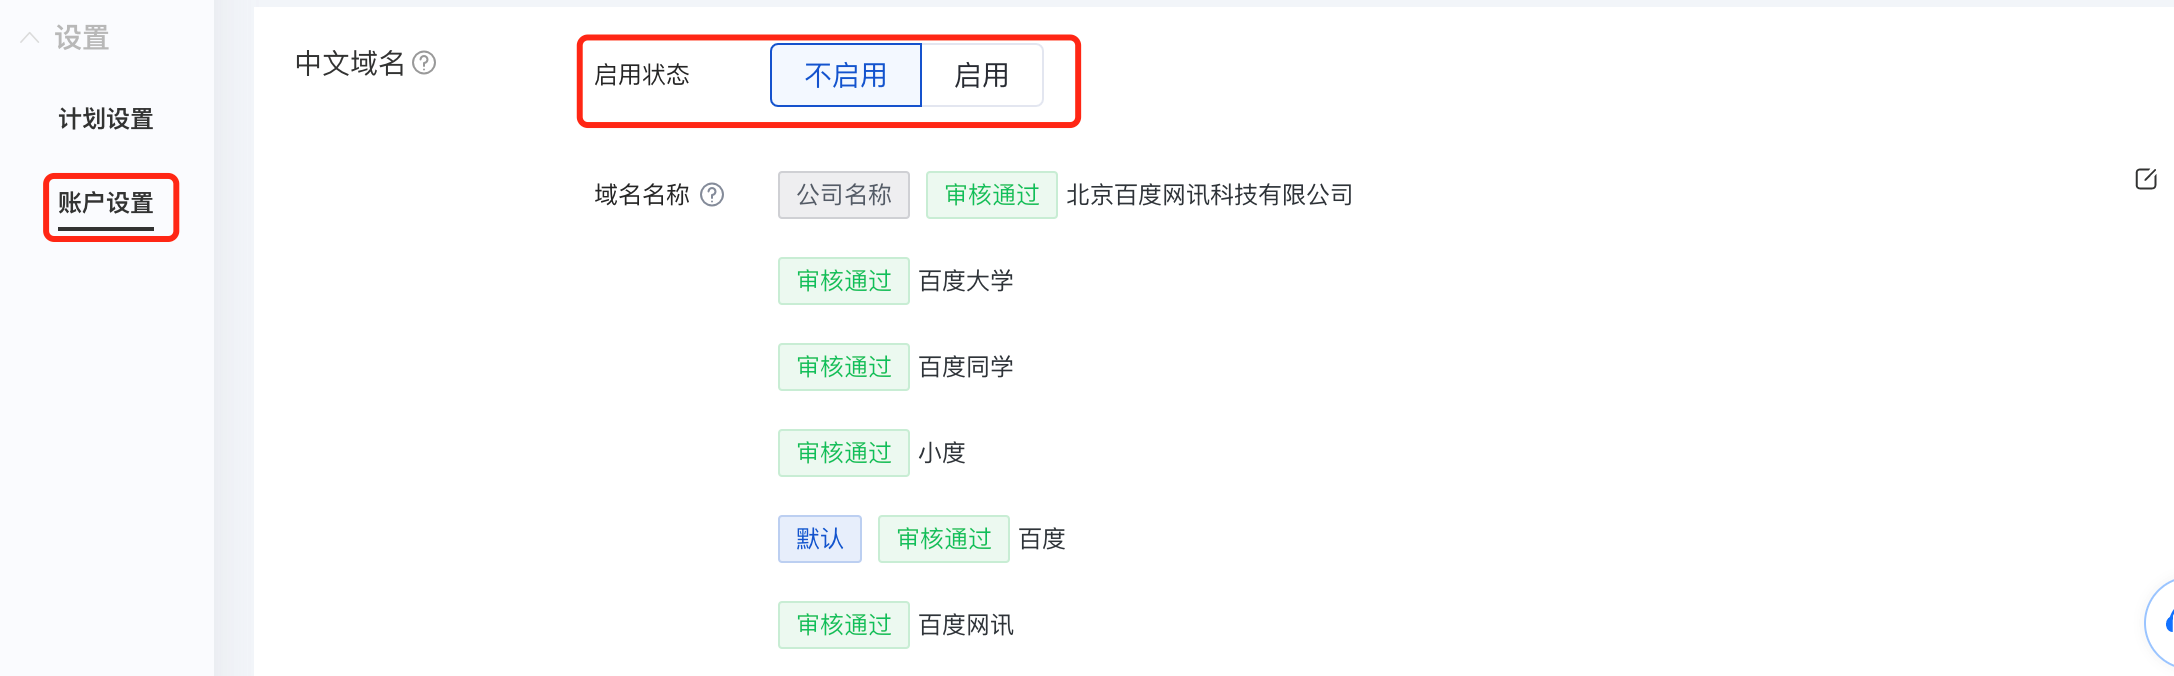Click 审核通过 tag beside 百度大学
The height and width of the screenshot is (676, 2174).
(x=844, y=281)
